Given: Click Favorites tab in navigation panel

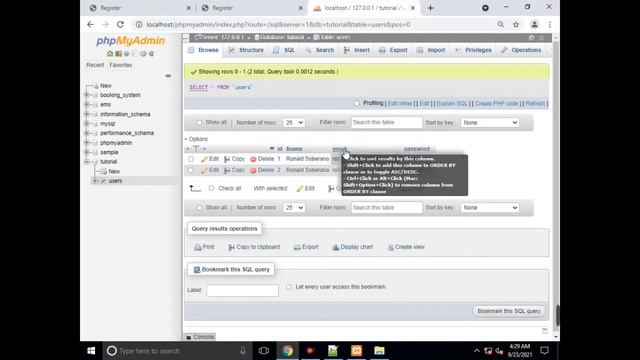Looking at the screenshot, I should (x=120, y=65).
